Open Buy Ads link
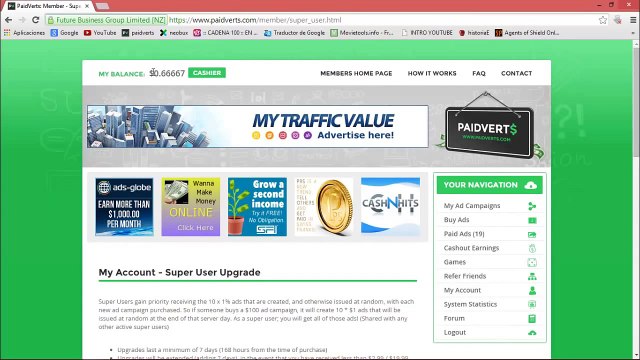640x360 pixels. click(x=456, y=220)
